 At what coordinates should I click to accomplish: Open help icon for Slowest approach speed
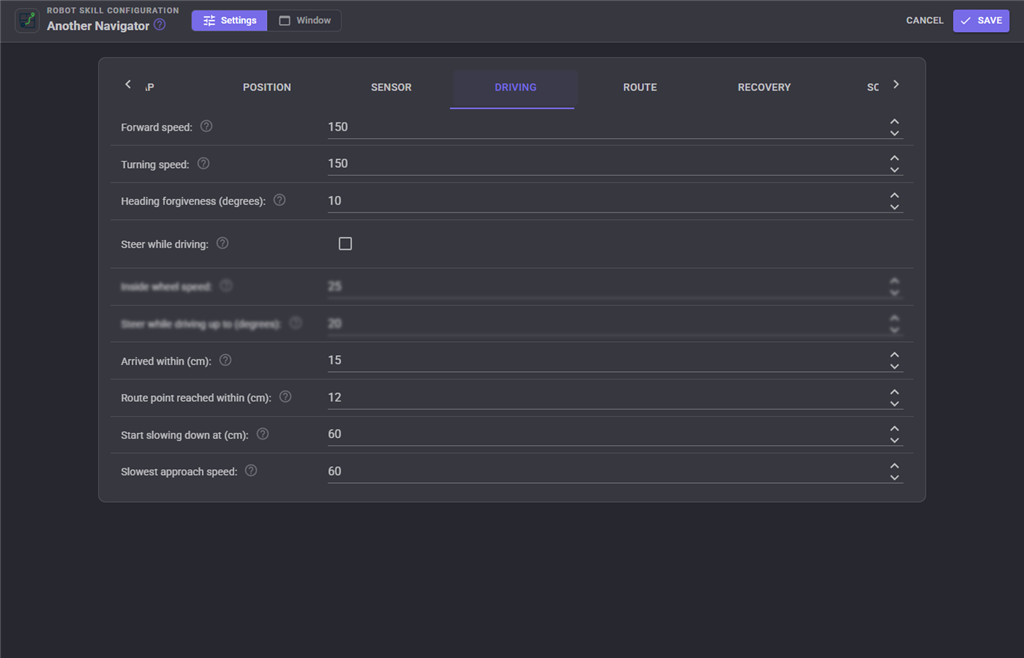point(251,470)
